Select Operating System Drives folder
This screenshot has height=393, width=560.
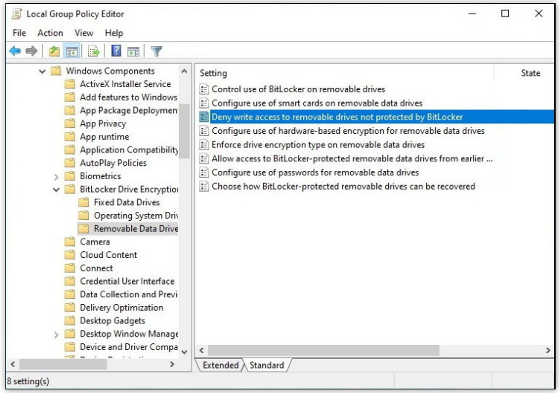tap(136, 216)
